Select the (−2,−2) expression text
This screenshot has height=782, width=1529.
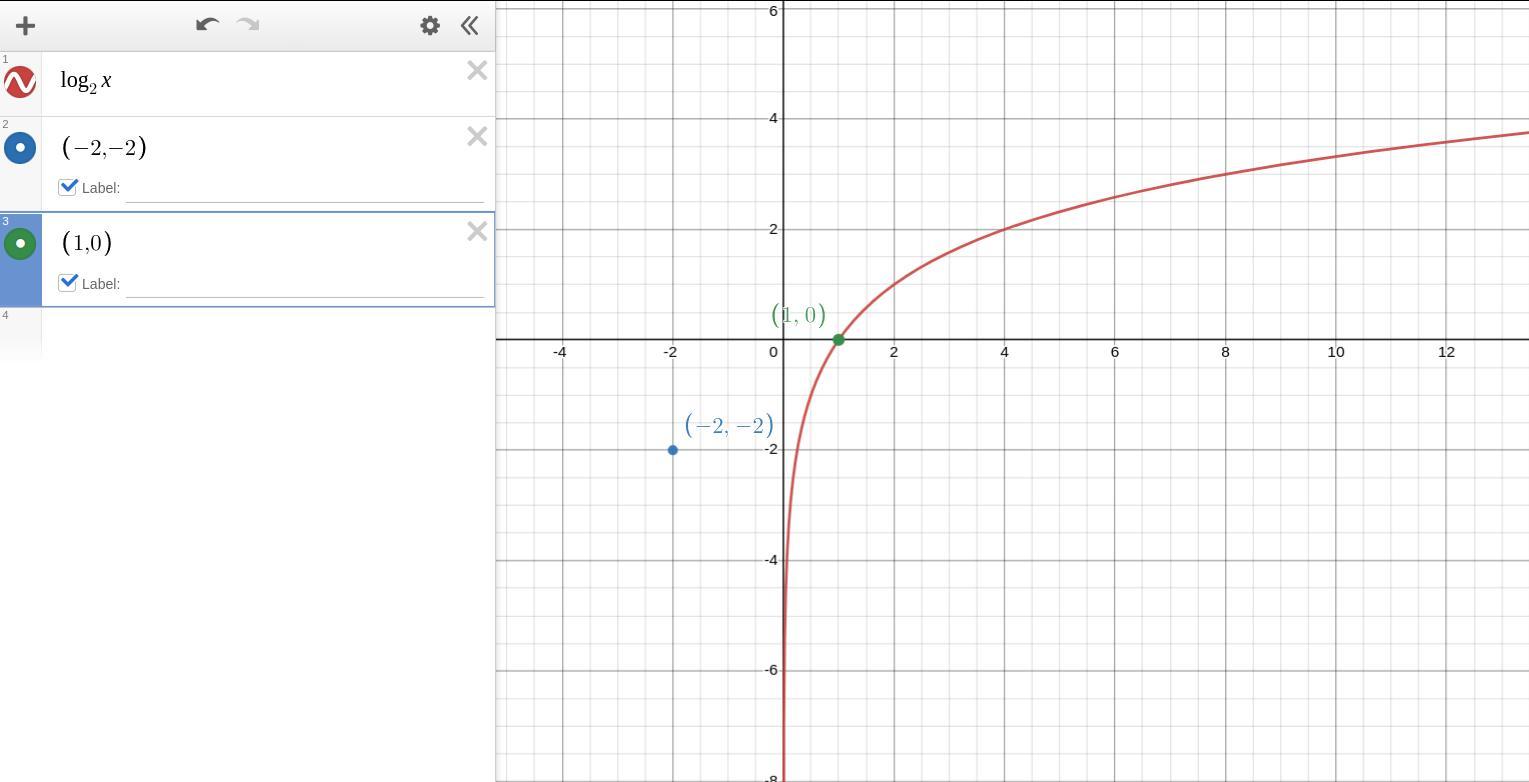click(x=104, y=147)
